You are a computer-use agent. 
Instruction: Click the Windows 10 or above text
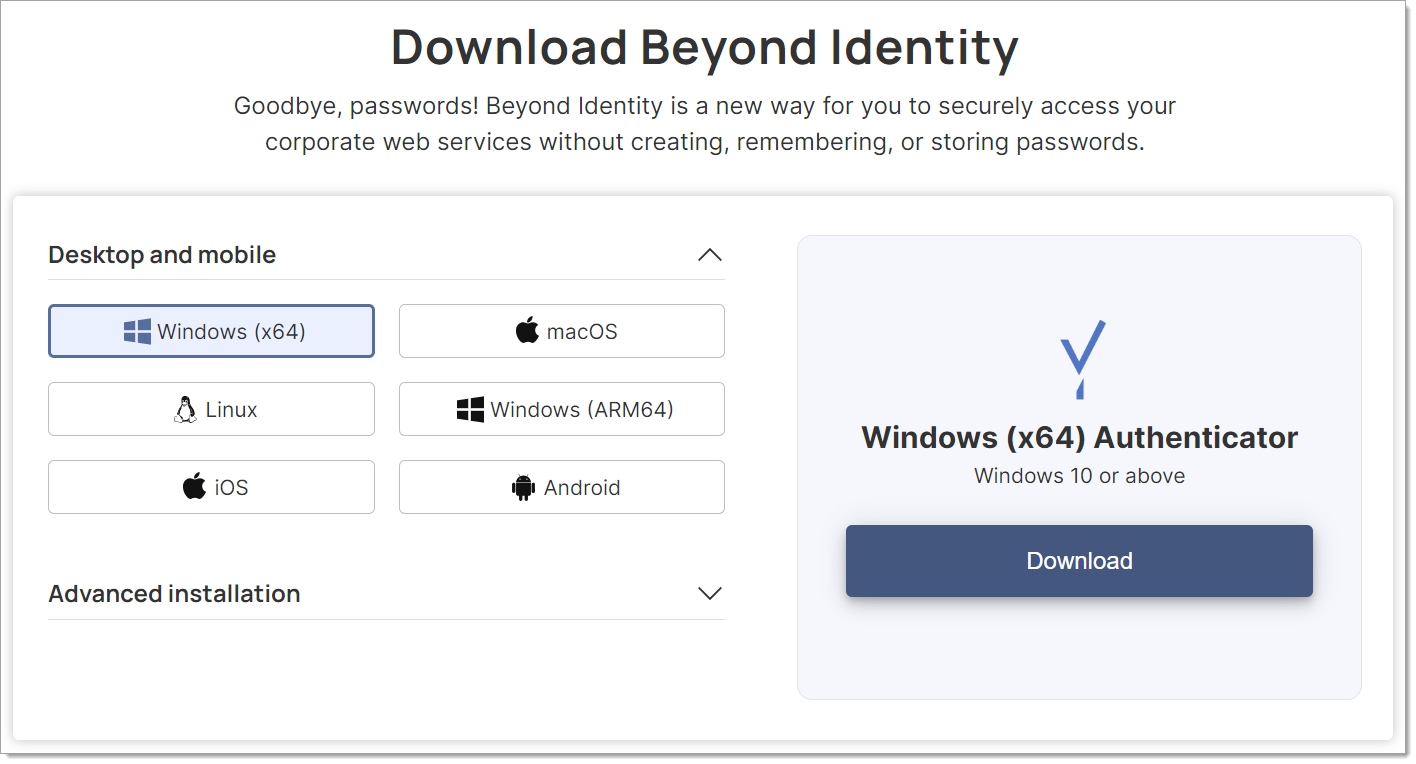pyautogui.click(x=1079, y=476)
